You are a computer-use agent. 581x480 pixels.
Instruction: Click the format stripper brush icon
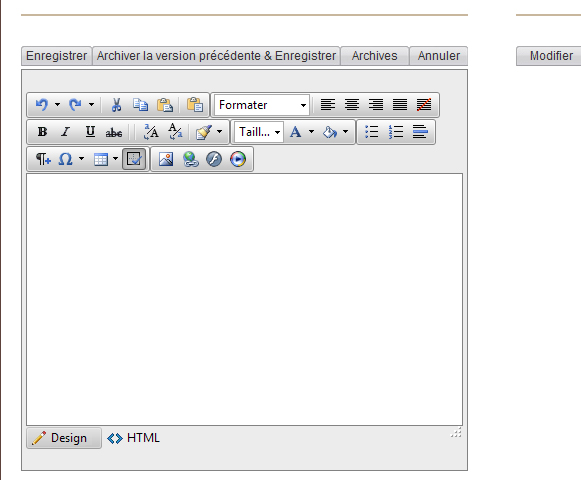coord(204,132)
